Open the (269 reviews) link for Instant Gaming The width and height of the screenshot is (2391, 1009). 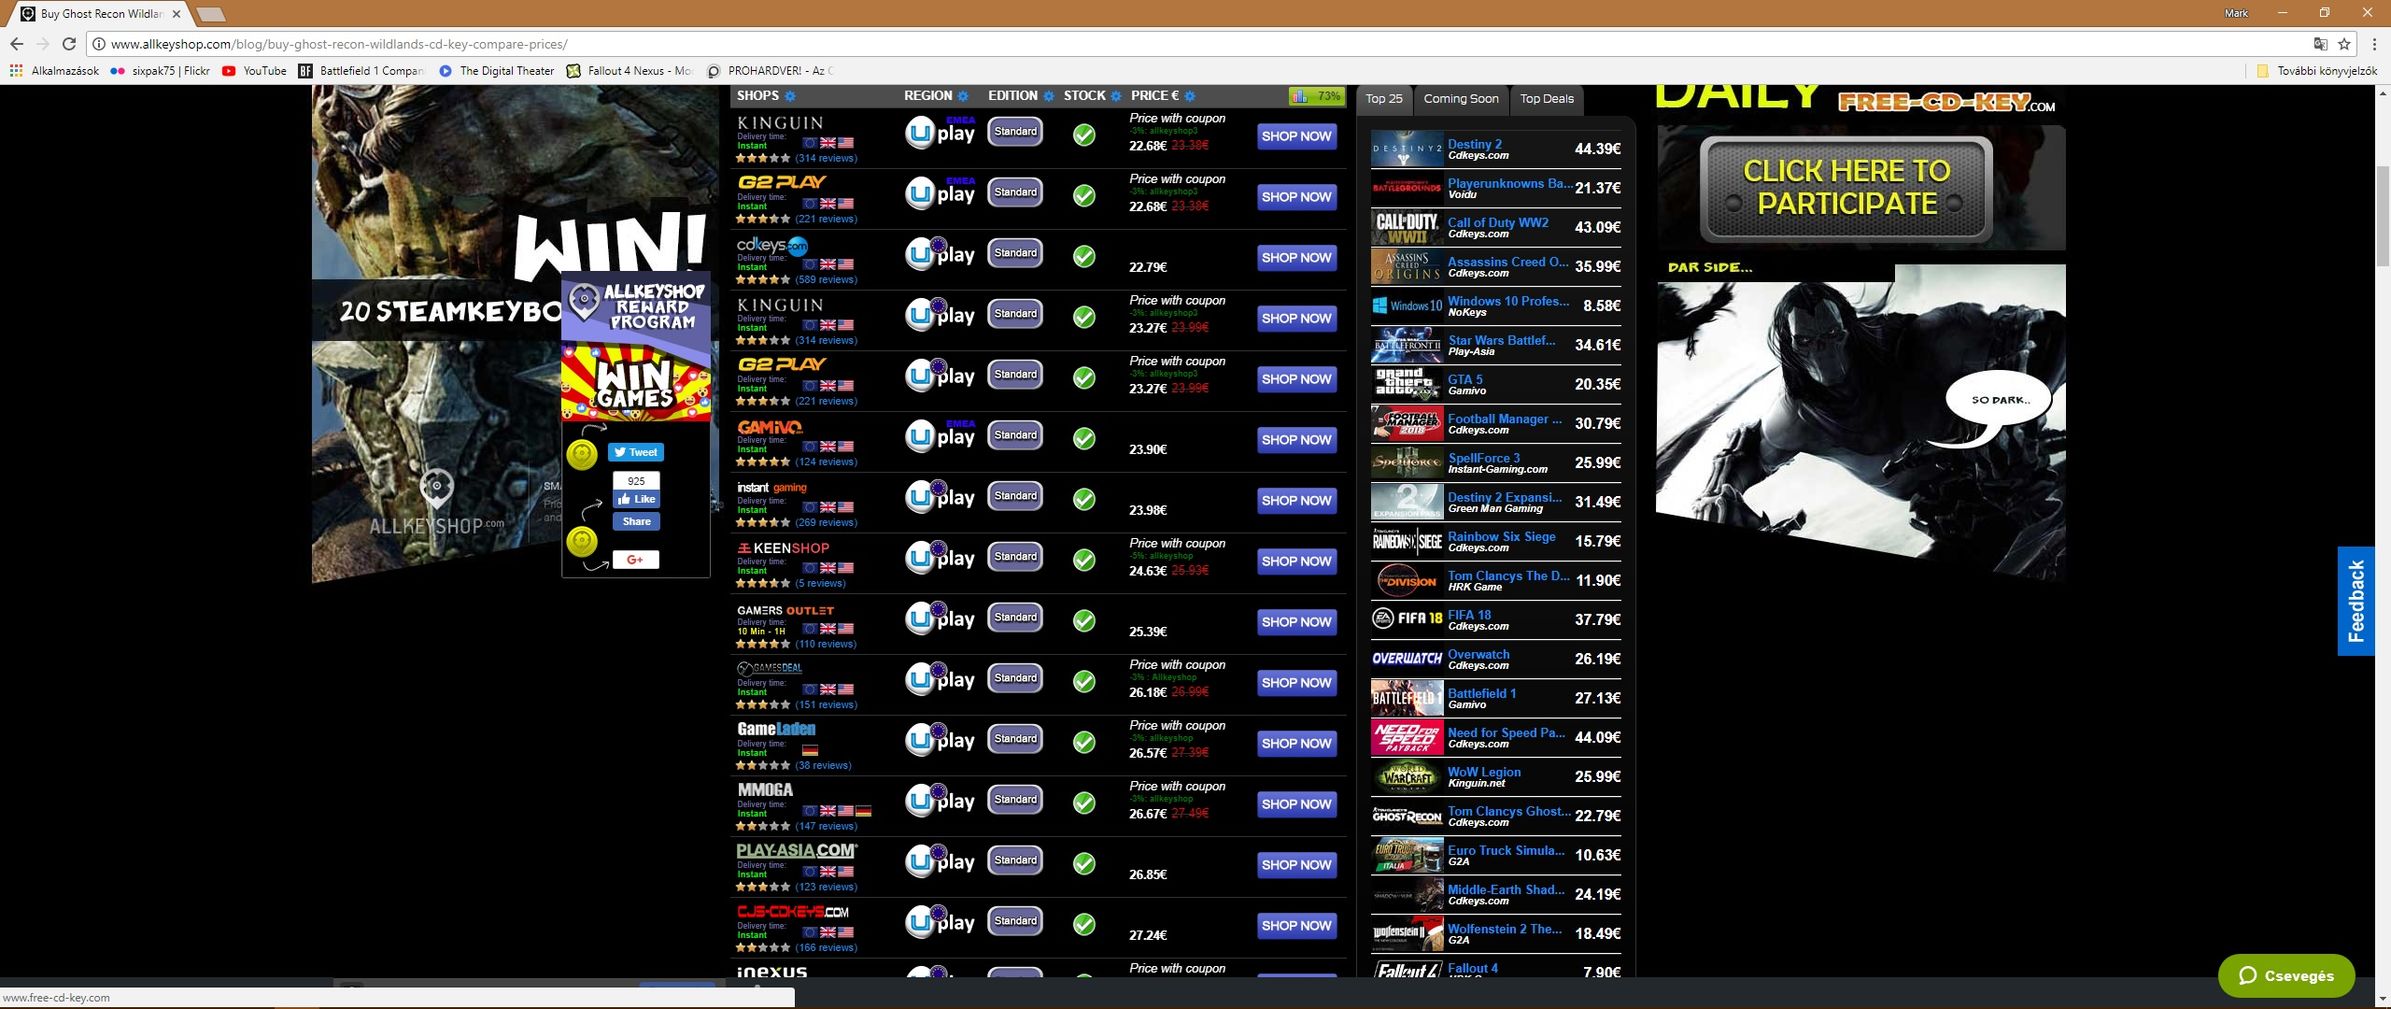826,523
